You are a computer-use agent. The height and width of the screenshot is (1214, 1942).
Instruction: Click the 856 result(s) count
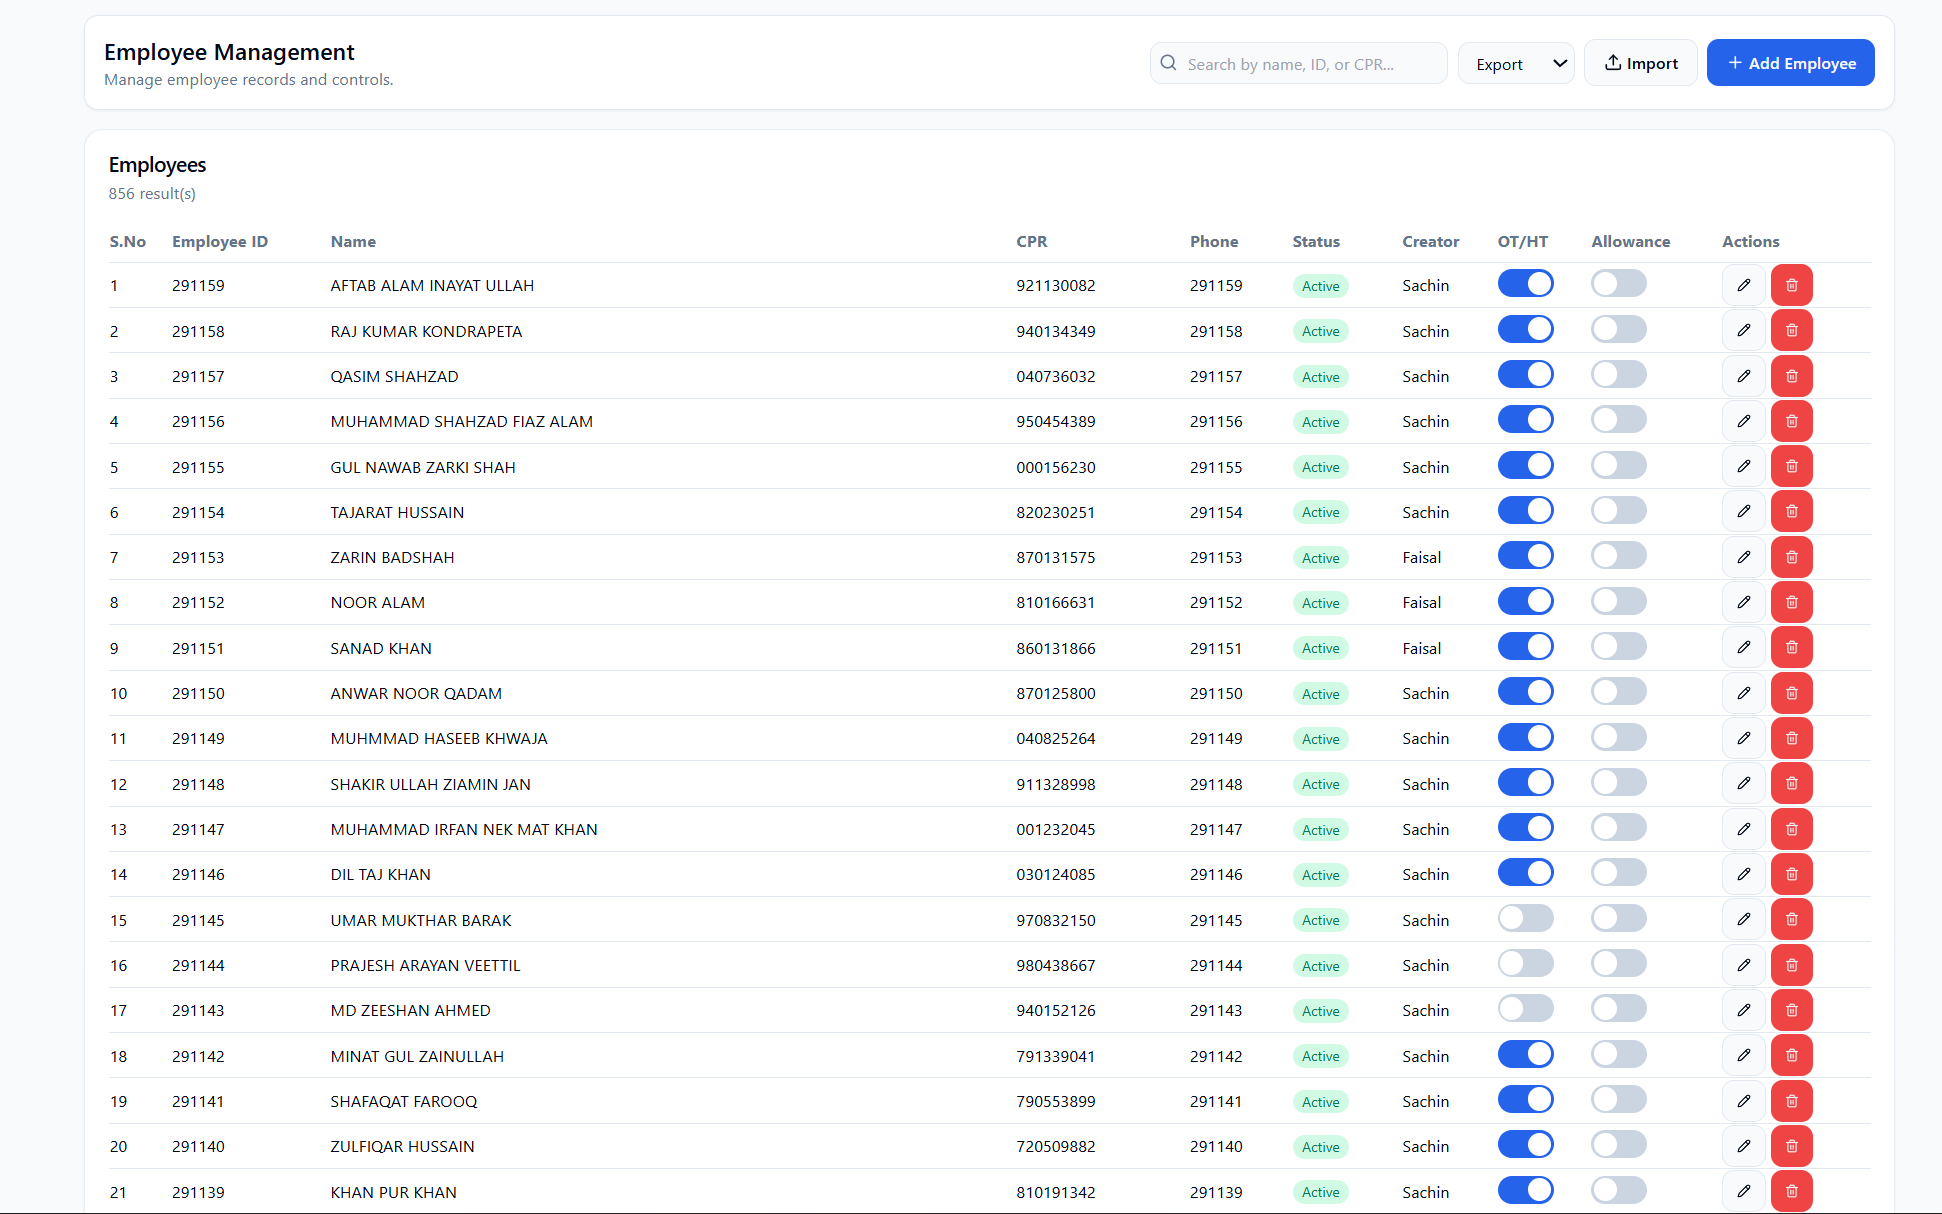152,193
